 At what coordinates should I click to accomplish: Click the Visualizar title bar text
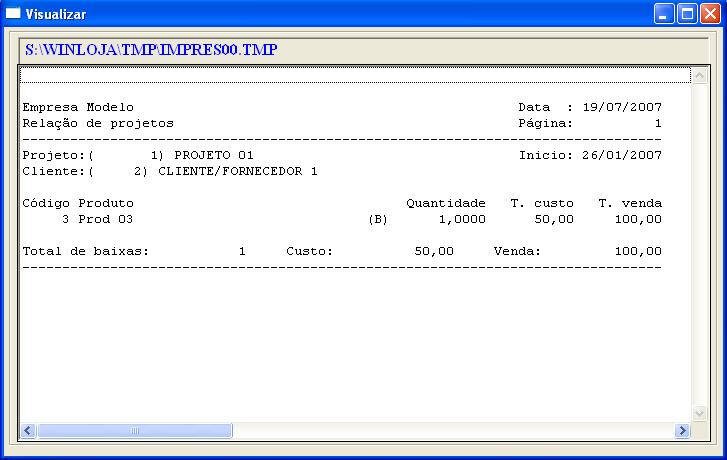56,14
